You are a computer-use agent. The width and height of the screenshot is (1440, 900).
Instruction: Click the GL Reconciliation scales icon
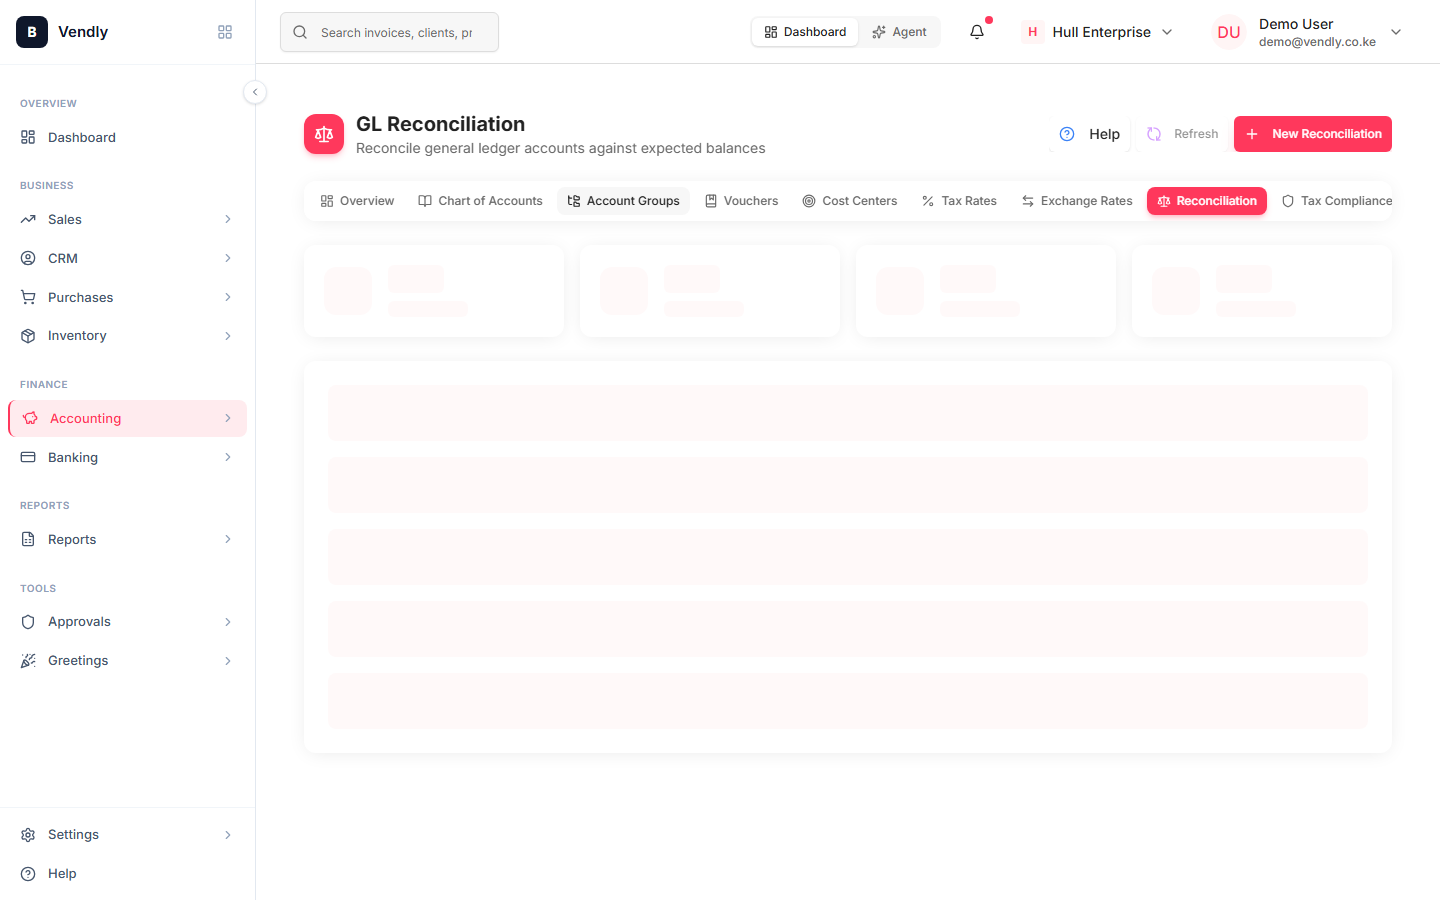(324, 134)
